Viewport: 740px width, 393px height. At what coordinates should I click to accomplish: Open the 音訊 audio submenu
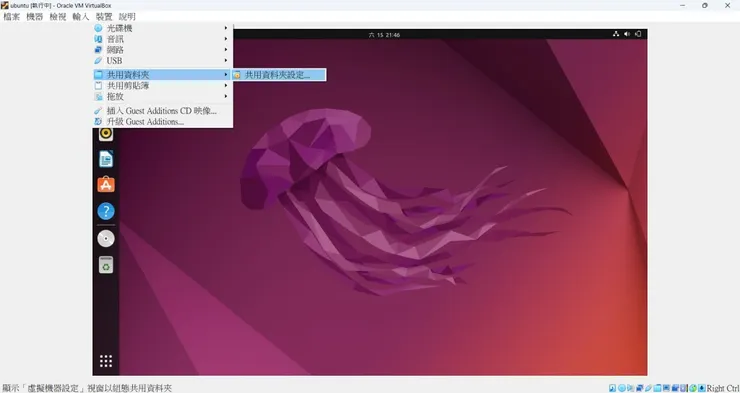162,39
